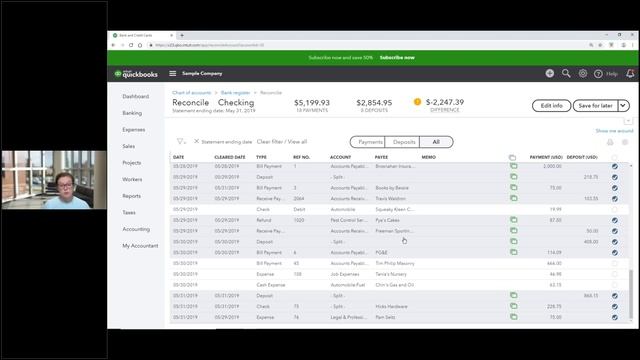
Task: Check the Squeaky Kleen 19.99 row circle
Action: (x=615, y=209)
